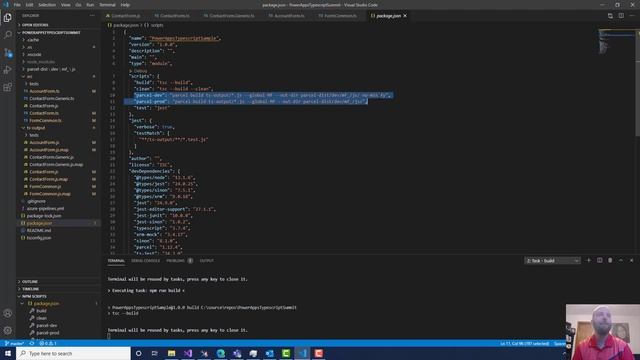Open editor more actions ellipsis
Image resolution: width=640 pixels, height=360 pixels.
point(632,16)
